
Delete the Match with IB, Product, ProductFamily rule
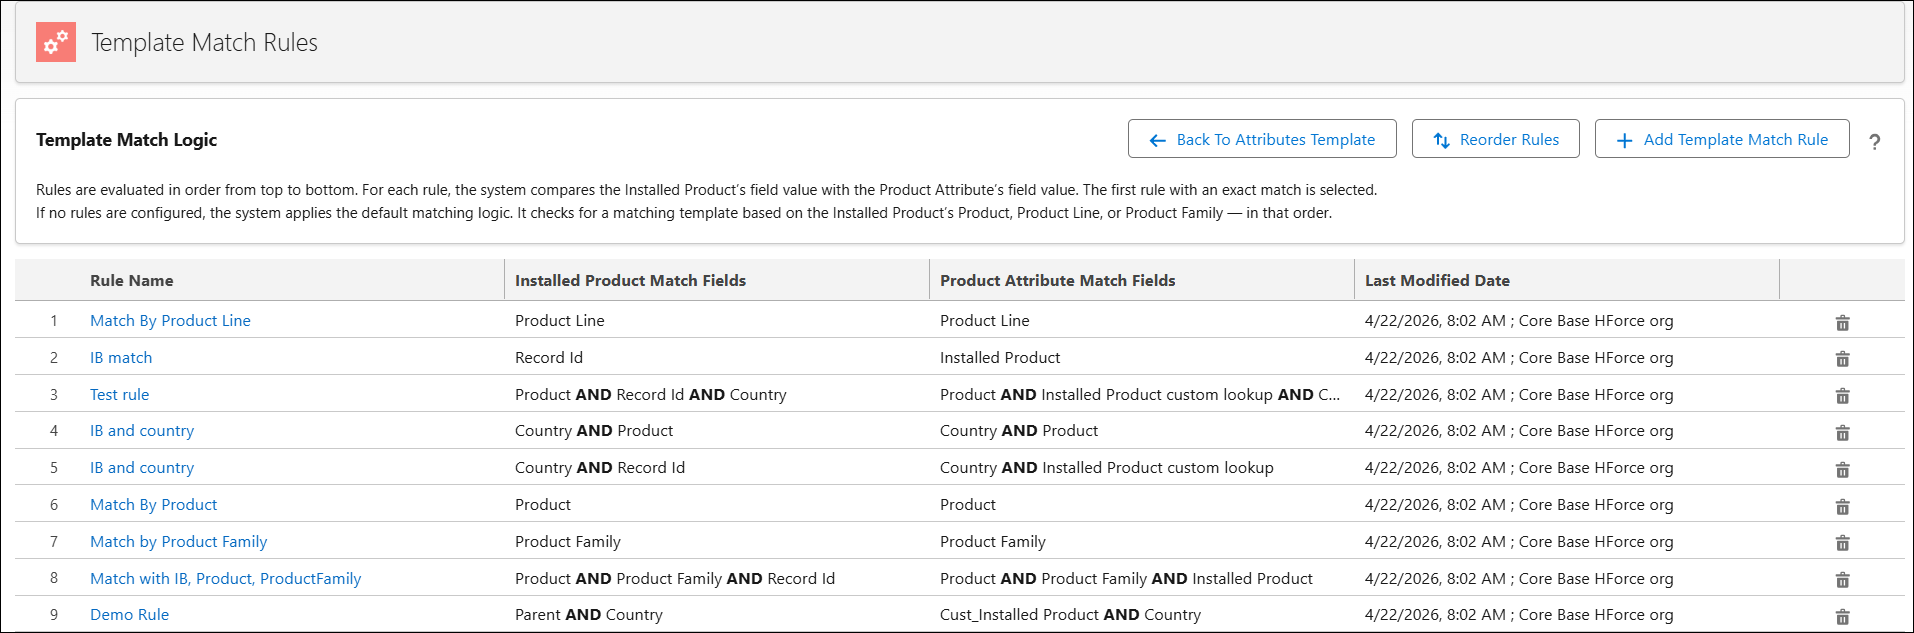coord(1842,580)
